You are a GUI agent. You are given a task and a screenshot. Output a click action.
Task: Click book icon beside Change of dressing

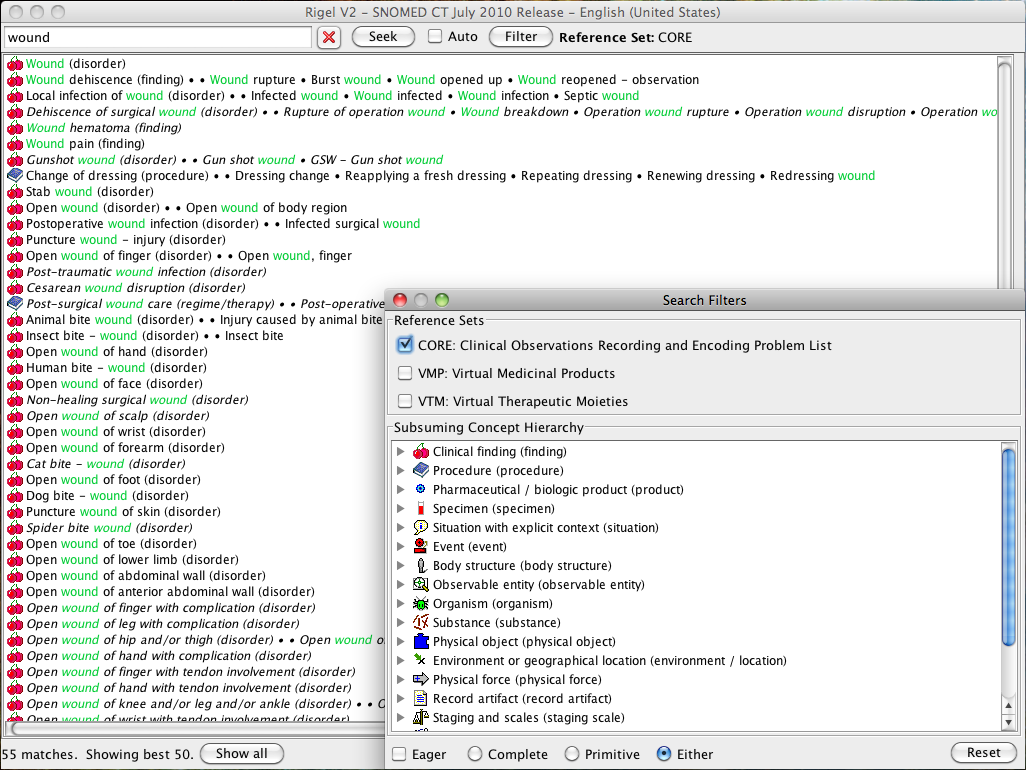(x=15, y=175)
